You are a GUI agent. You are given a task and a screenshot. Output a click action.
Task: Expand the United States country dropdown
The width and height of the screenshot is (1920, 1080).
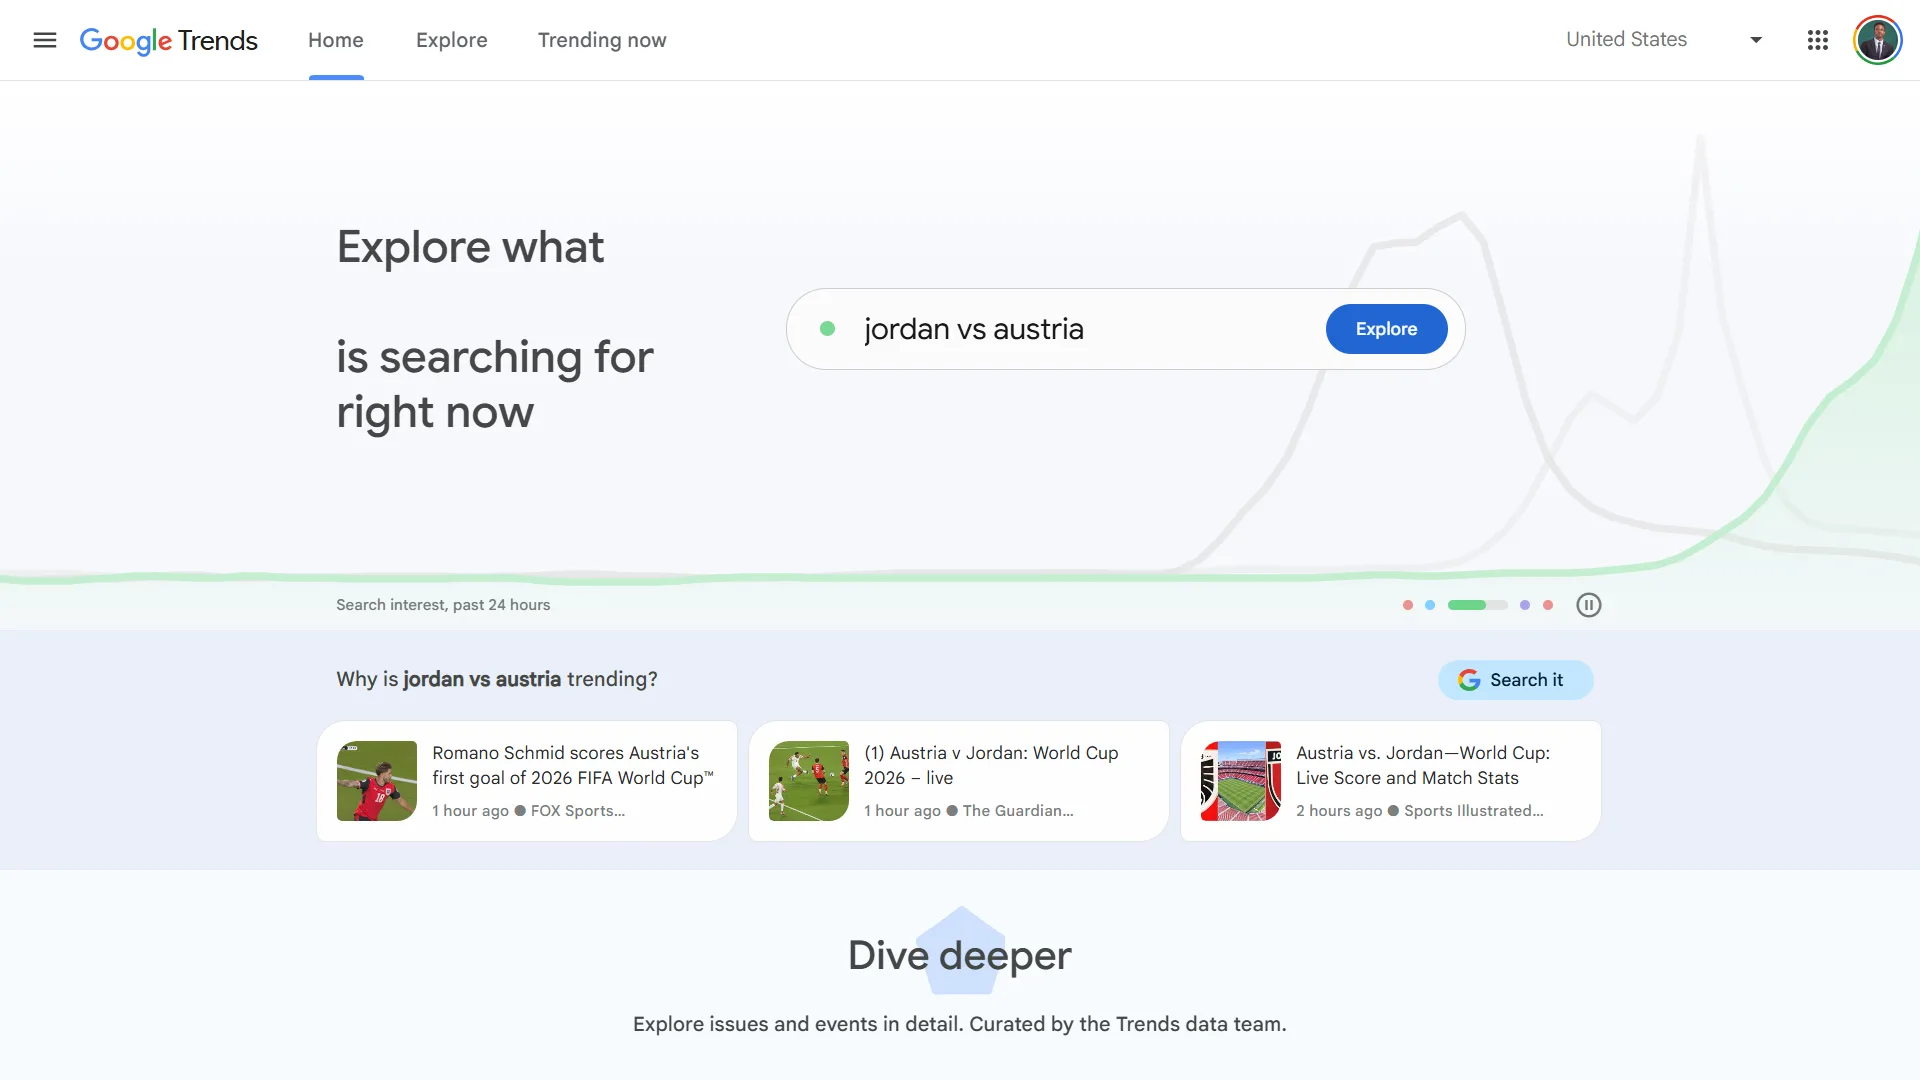coord(1664,40)
